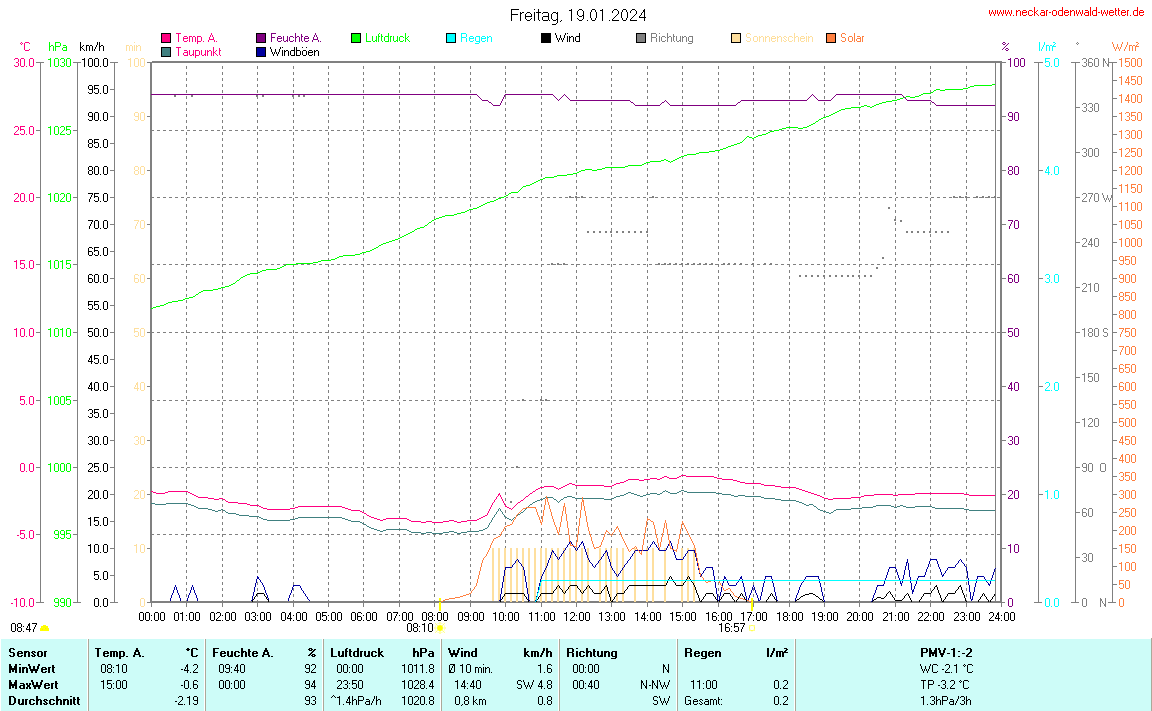Click the PMV-1:-2 header text
The width and height of the screenshot is (1152, 711).
(947, 653)
